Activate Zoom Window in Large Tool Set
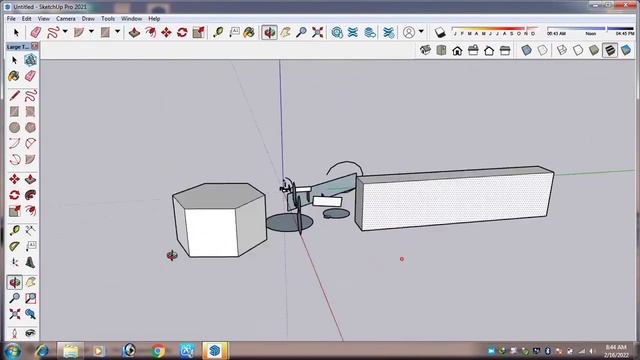640x360 pixels. [x=30, y=298]
